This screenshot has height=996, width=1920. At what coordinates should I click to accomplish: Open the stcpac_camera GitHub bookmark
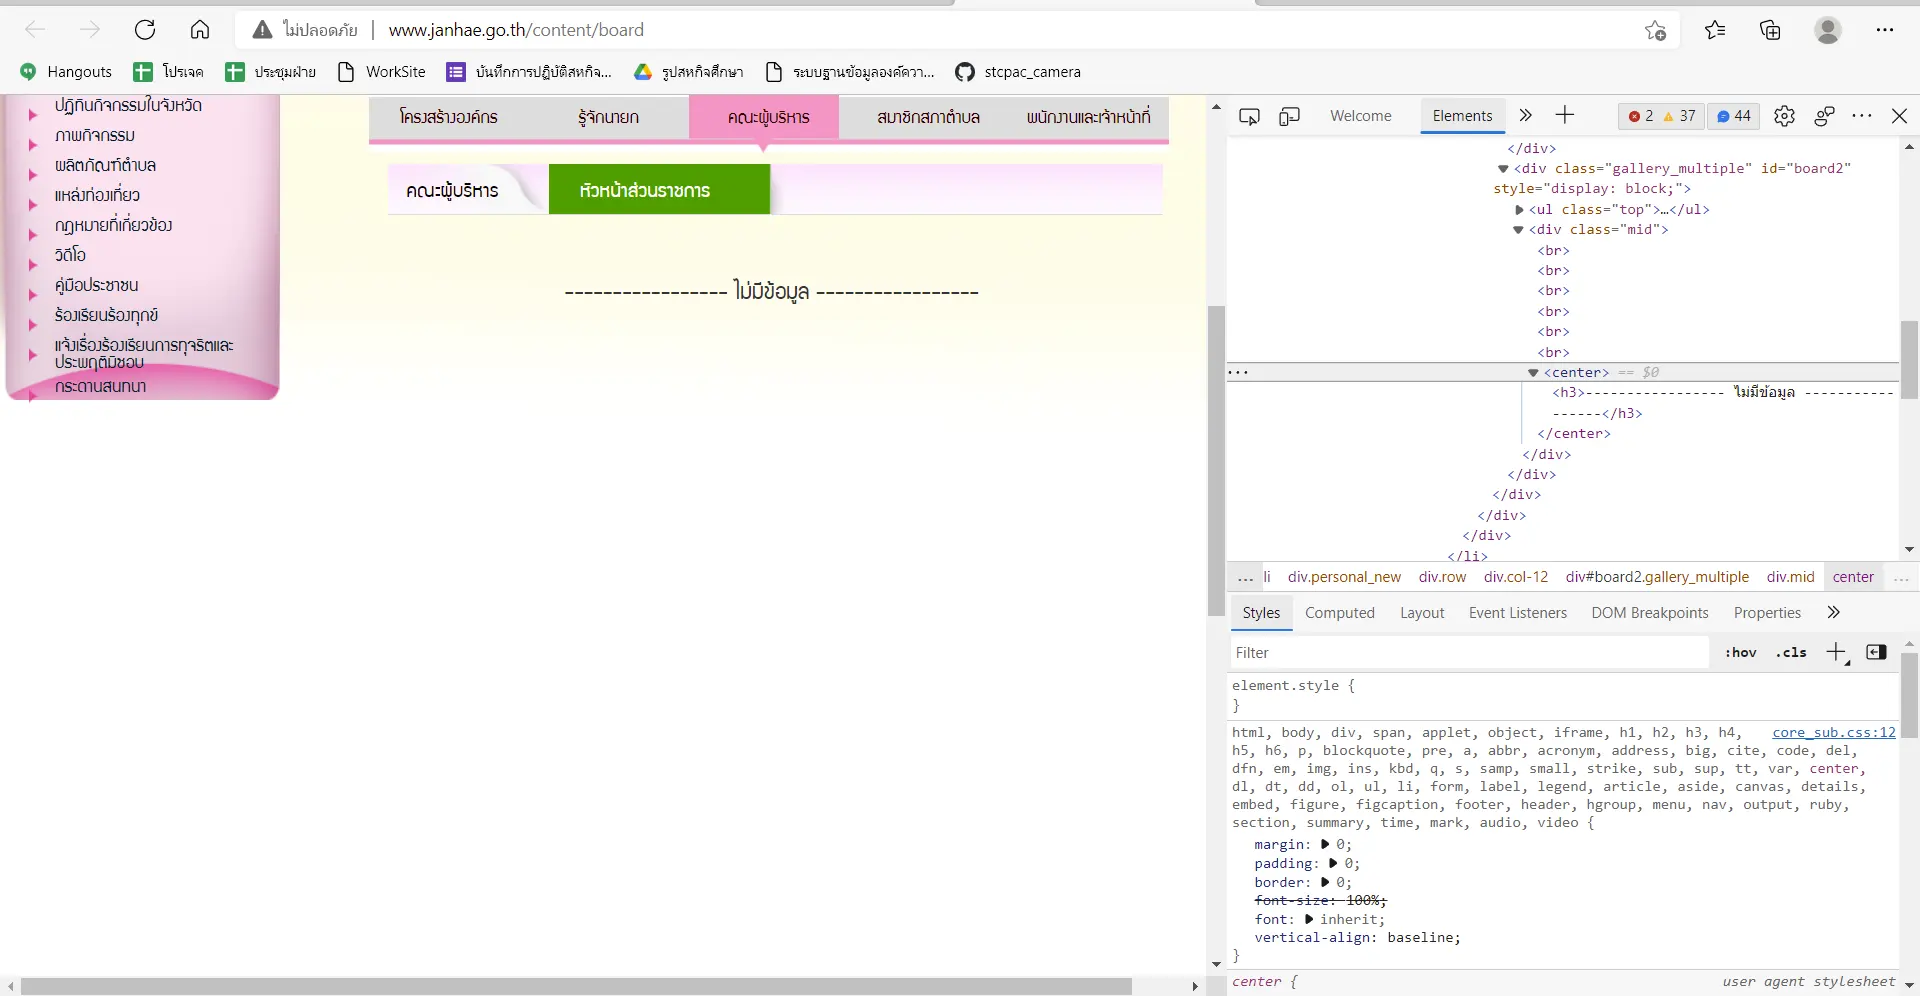pyautogui.click(x=1018, y=72)
